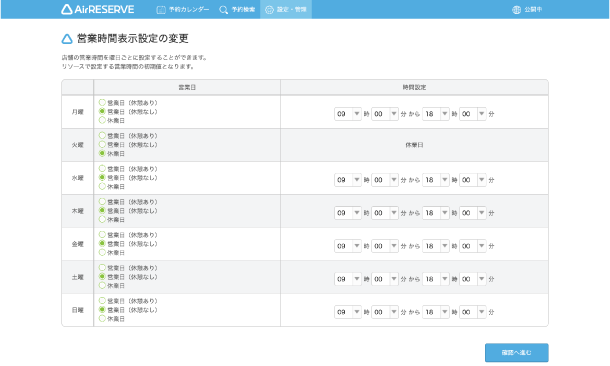Viewport: 610px width, 366px height.
Task: Open 日曜 start minute dropdown
Action: [385, 312]
